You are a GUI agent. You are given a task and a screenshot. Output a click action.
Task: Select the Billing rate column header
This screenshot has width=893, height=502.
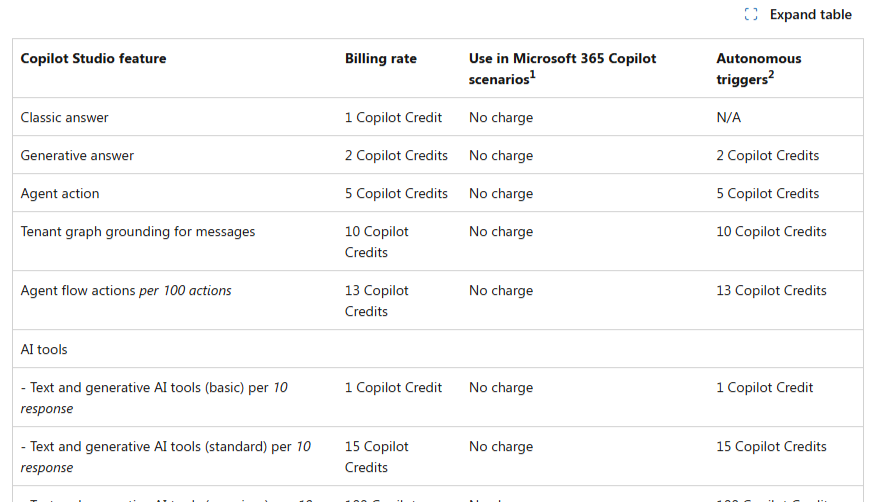(x=381, y=59)
